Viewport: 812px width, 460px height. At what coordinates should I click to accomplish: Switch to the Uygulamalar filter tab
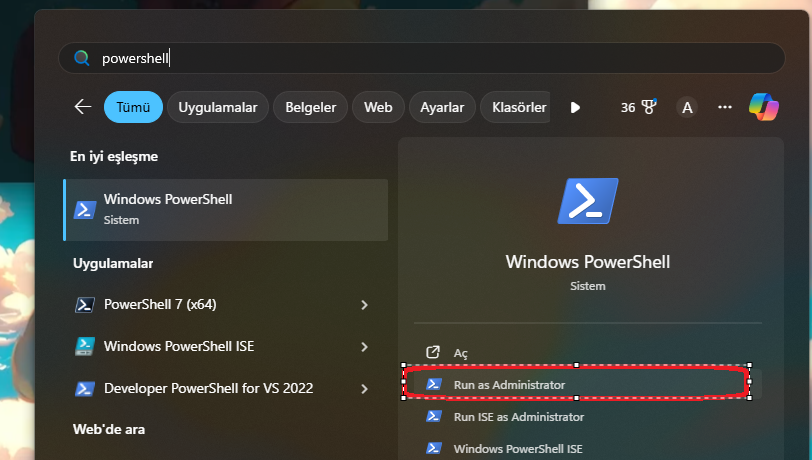pyautogui.click(x=218, y=107)
